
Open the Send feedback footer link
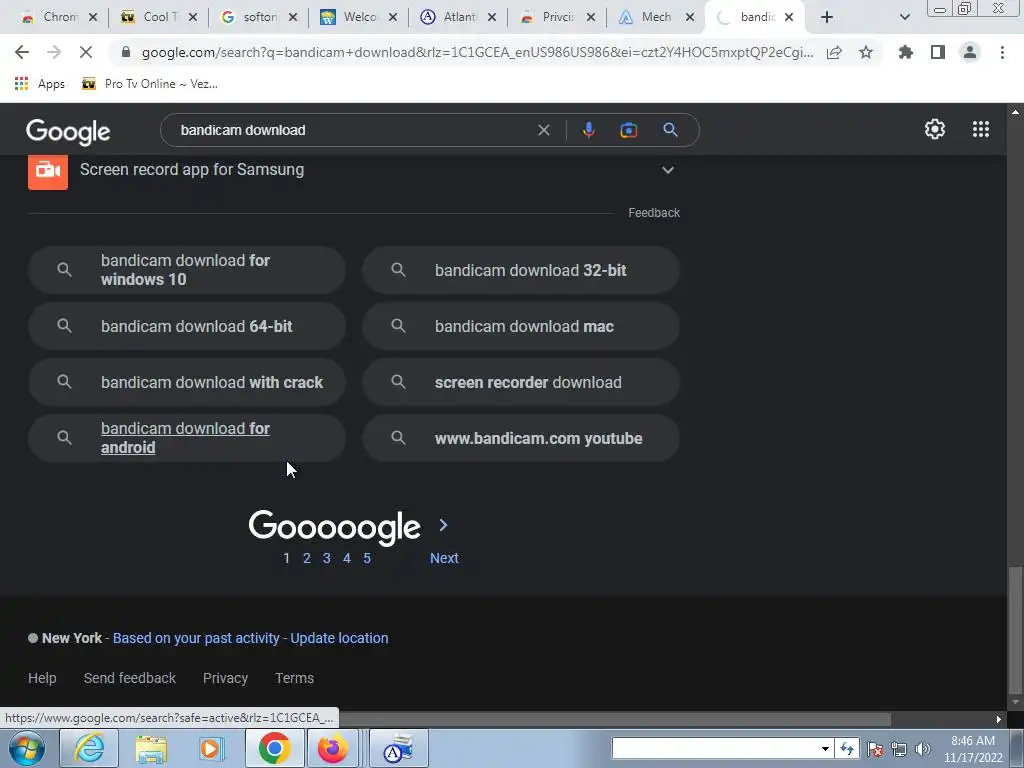coord(129,678)
